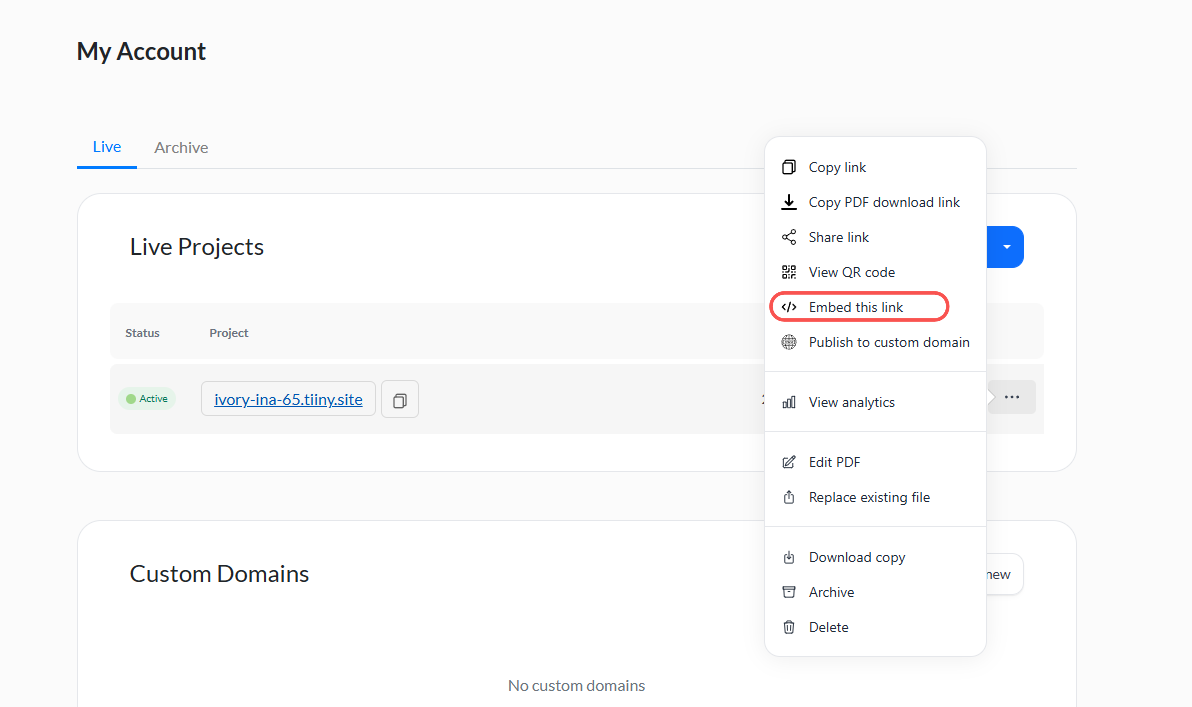Copy project link using icon beside ivory-ina-65
1192x707 pixels.
[400, 400]
